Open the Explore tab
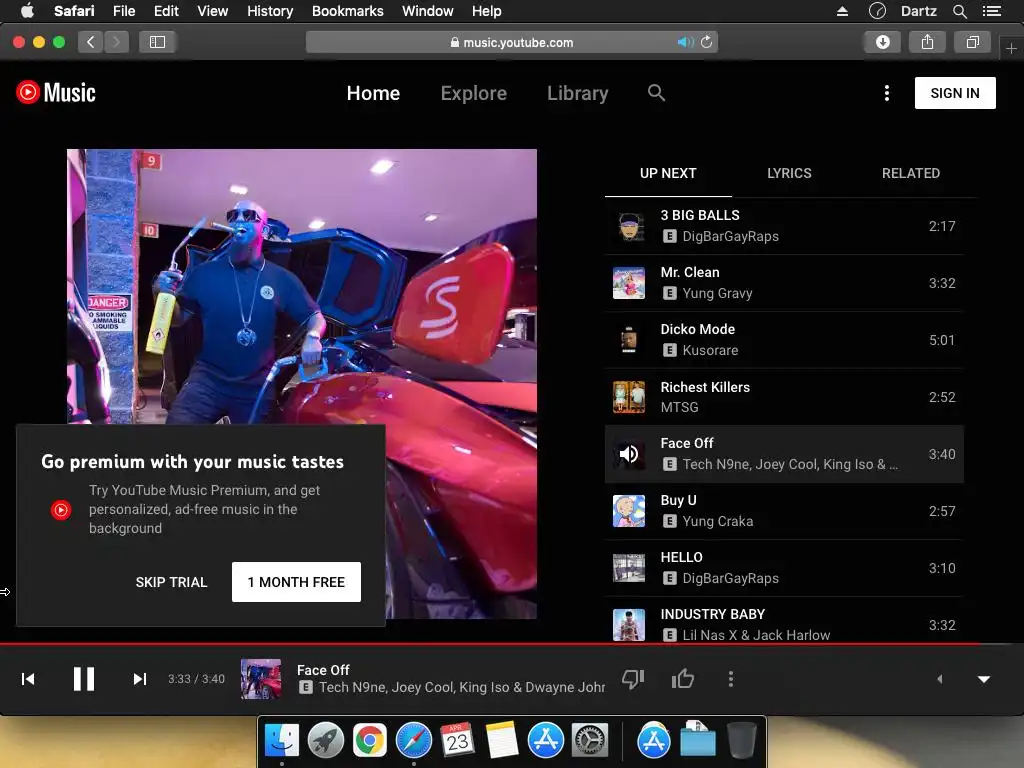The image size is (1024, 768). 473,93
